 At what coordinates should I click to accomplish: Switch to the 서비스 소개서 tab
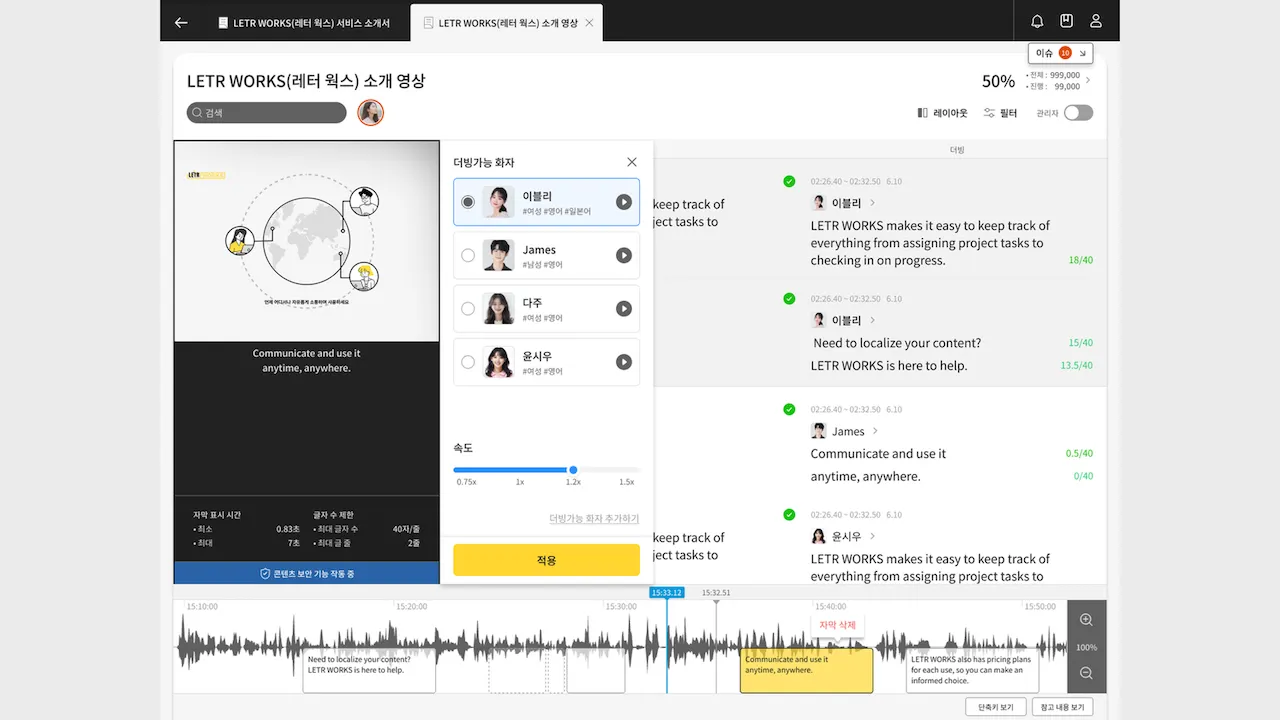pyautogui.click(x=304, y=22)
